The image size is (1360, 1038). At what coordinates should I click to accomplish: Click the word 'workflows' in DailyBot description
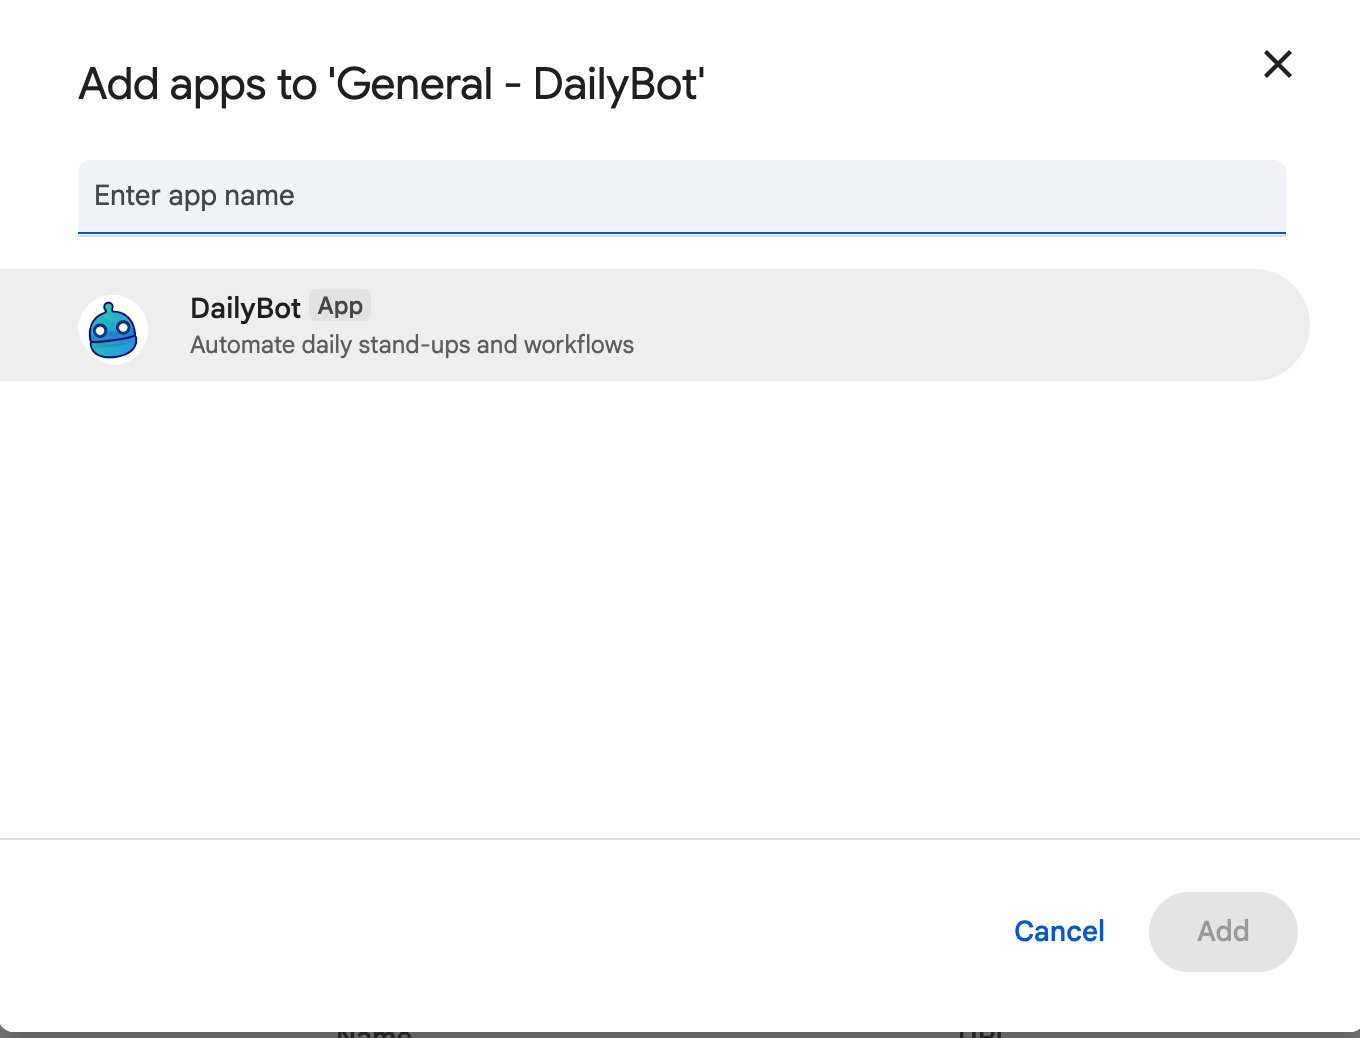coord(578,345)
